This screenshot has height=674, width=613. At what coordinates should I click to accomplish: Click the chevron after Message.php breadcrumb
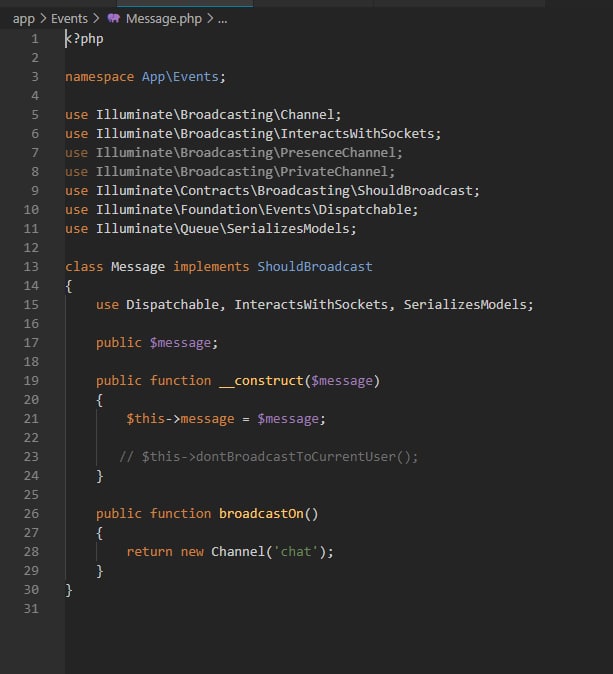[210, 18]
